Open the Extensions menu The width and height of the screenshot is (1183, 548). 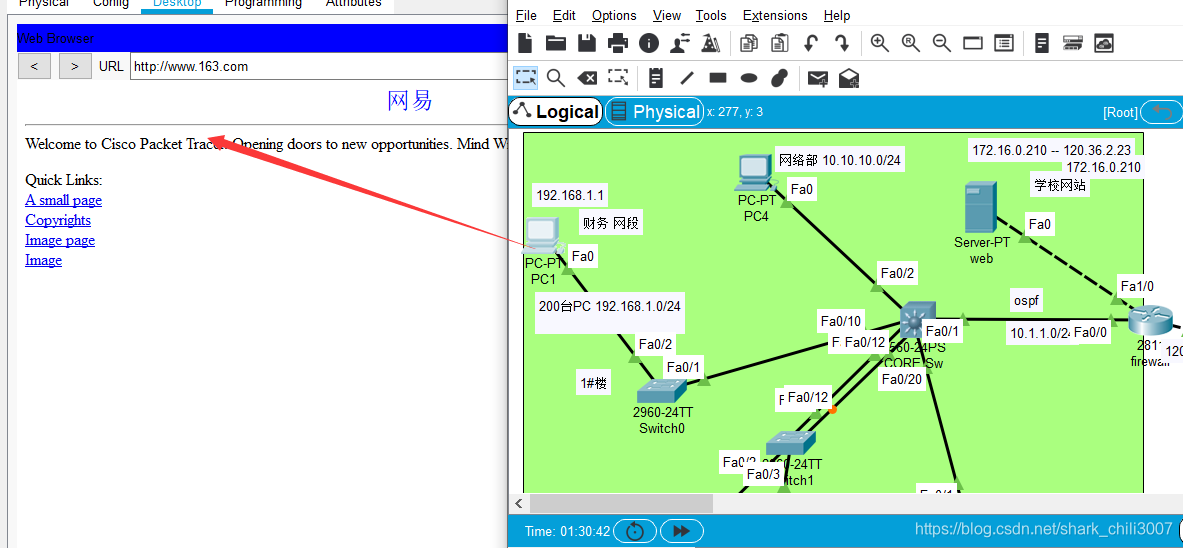click(775, 15)
